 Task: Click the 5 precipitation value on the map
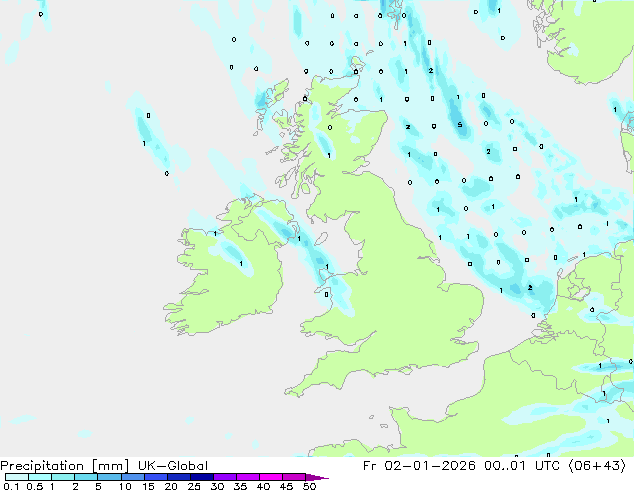tap(460, 125)
